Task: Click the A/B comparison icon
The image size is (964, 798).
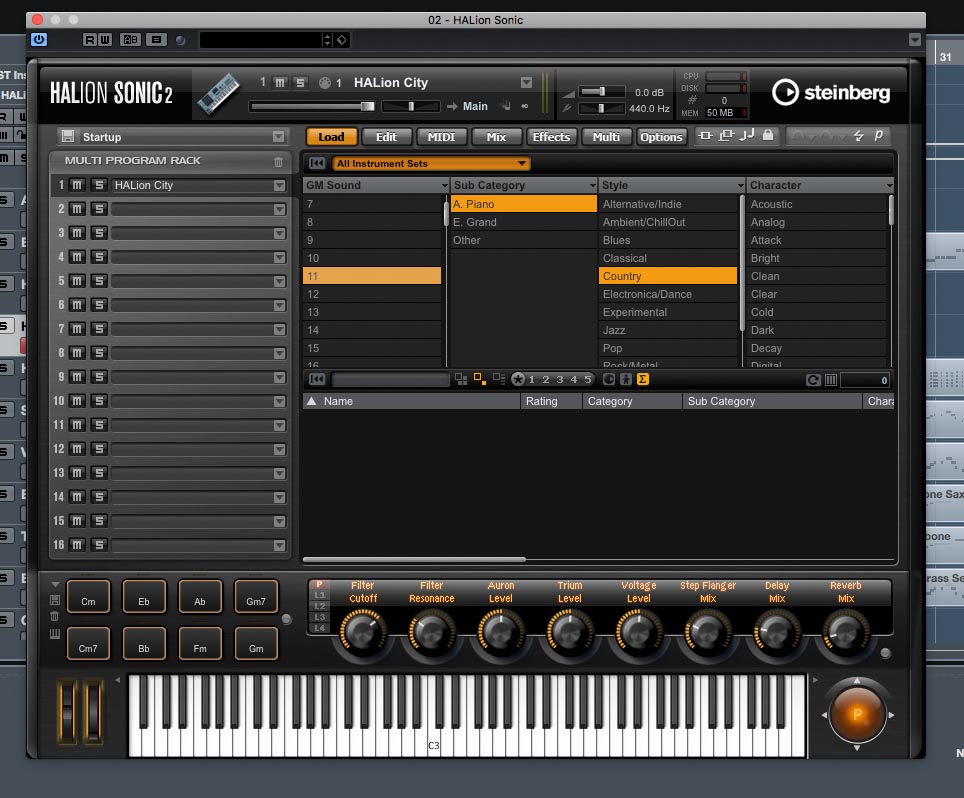Action: 130,40
